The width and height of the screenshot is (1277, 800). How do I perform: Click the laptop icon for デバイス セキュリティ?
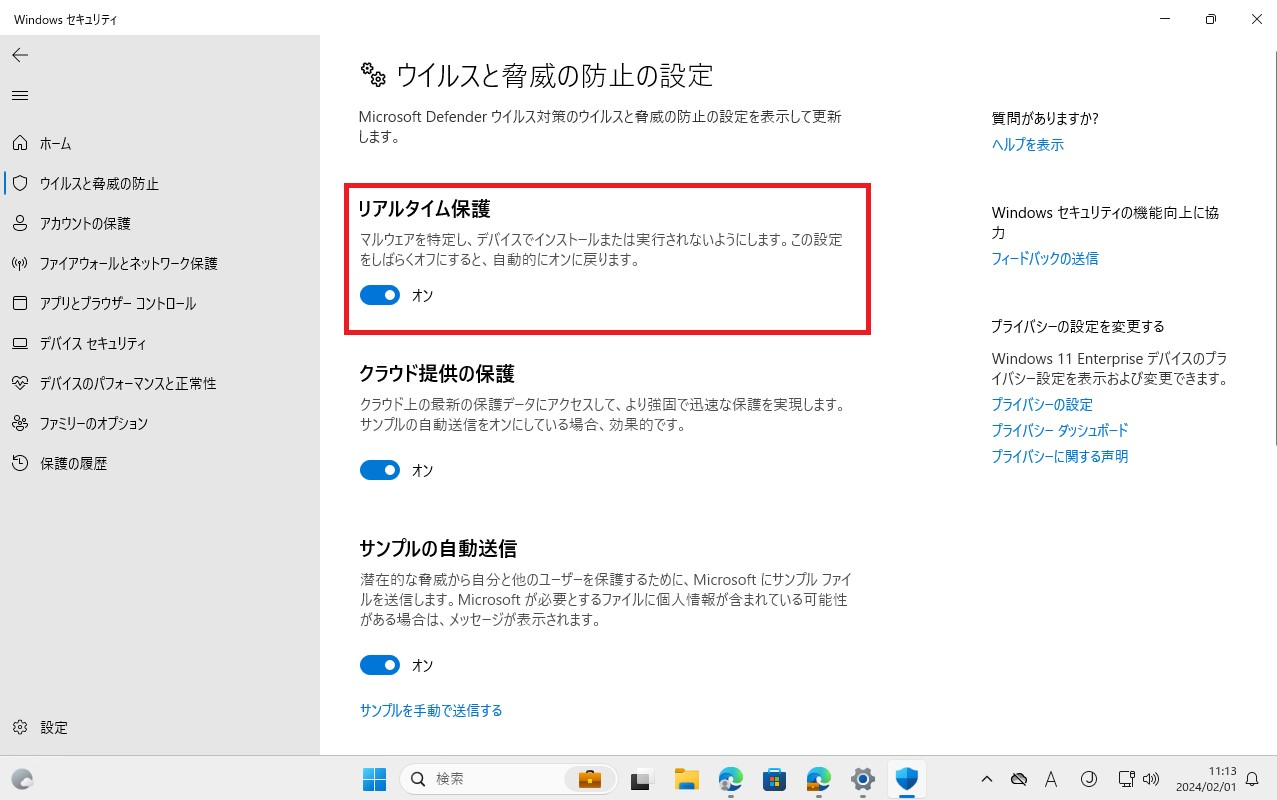[20, 343]
